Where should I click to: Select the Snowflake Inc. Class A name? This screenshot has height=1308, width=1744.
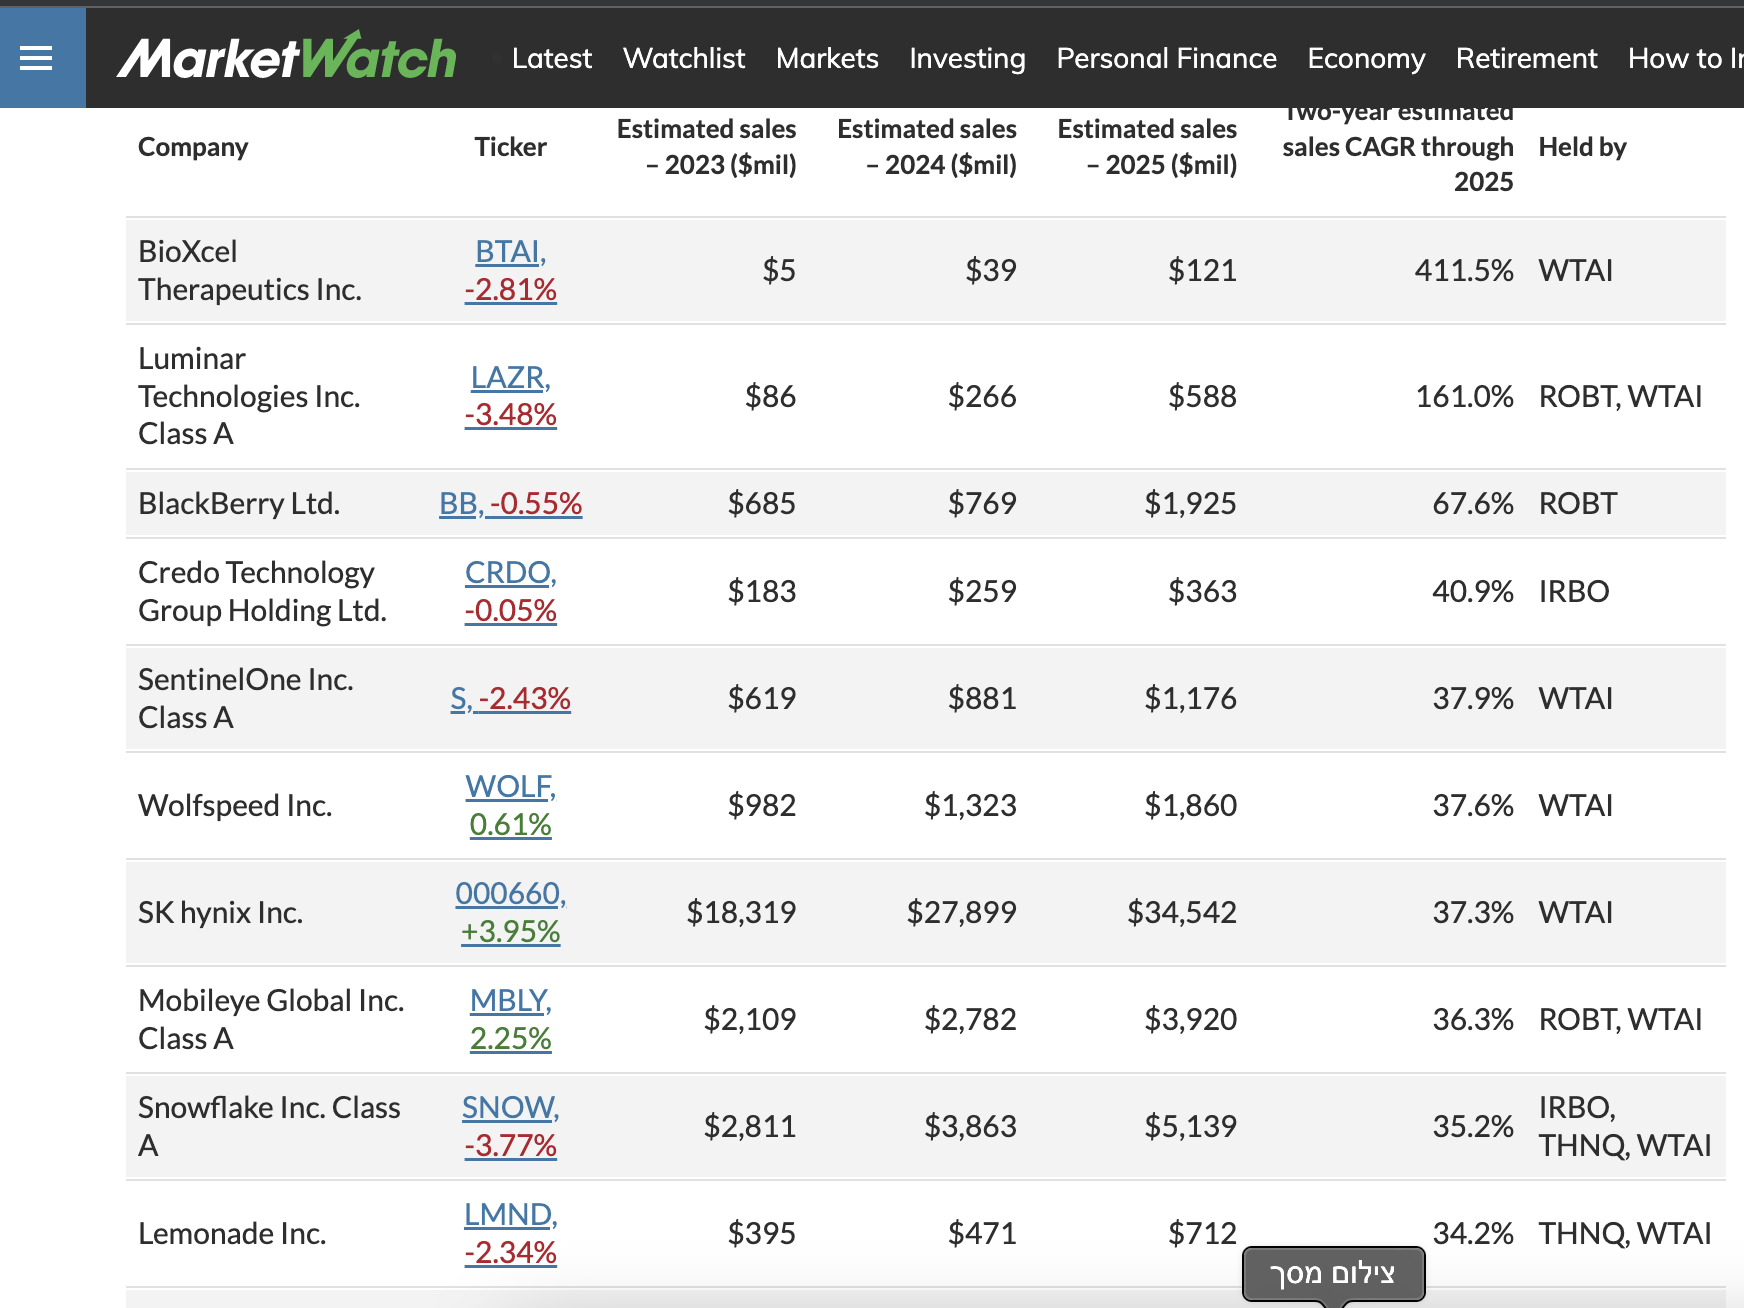tap(269, 1126)
